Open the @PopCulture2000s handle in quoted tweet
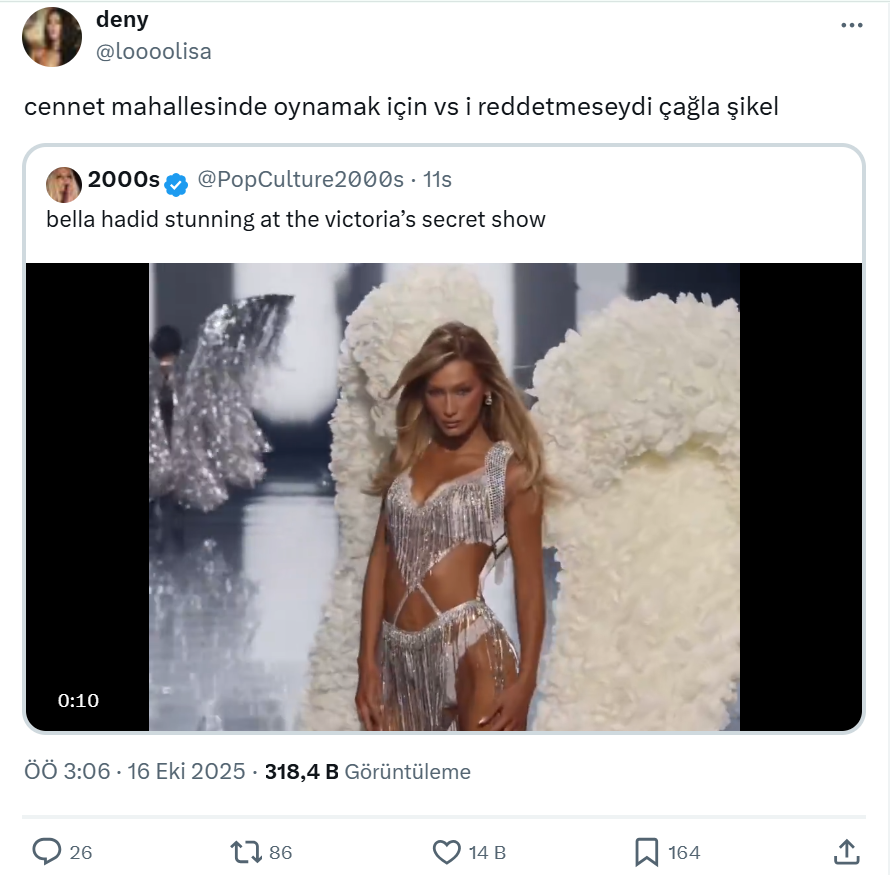The height and width of the screenshot is (875, 890). [x=300, y=180]
